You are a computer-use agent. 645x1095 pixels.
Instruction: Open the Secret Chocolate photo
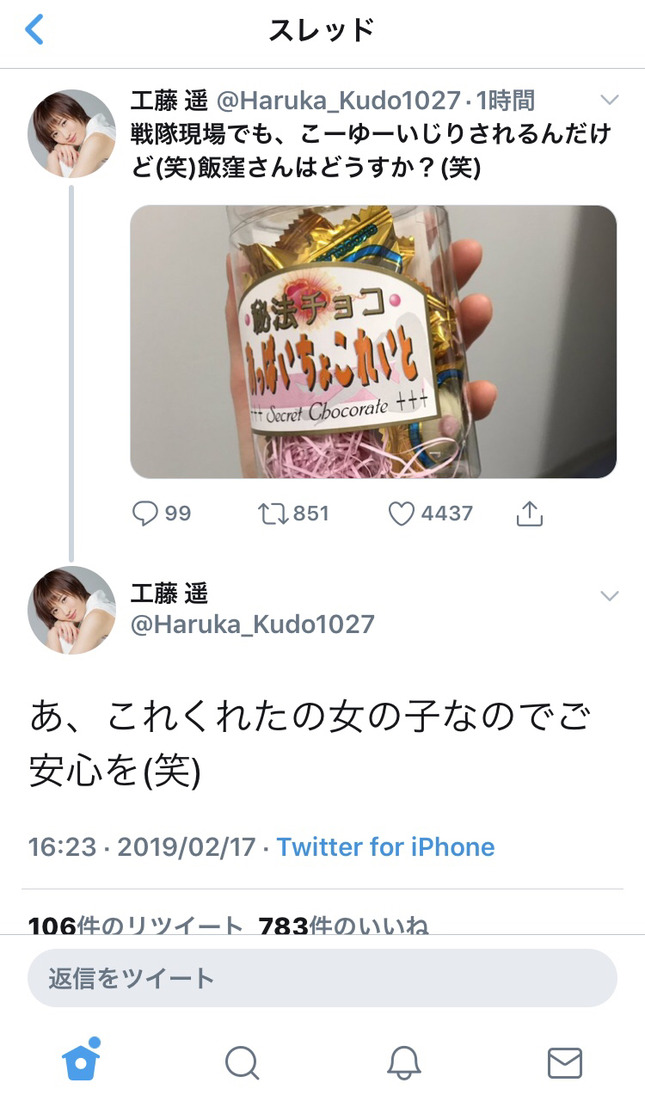click(x=373, y=341)
